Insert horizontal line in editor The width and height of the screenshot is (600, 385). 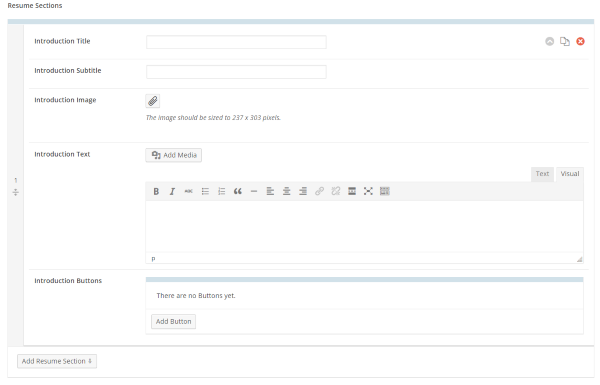tap(254, 191)
